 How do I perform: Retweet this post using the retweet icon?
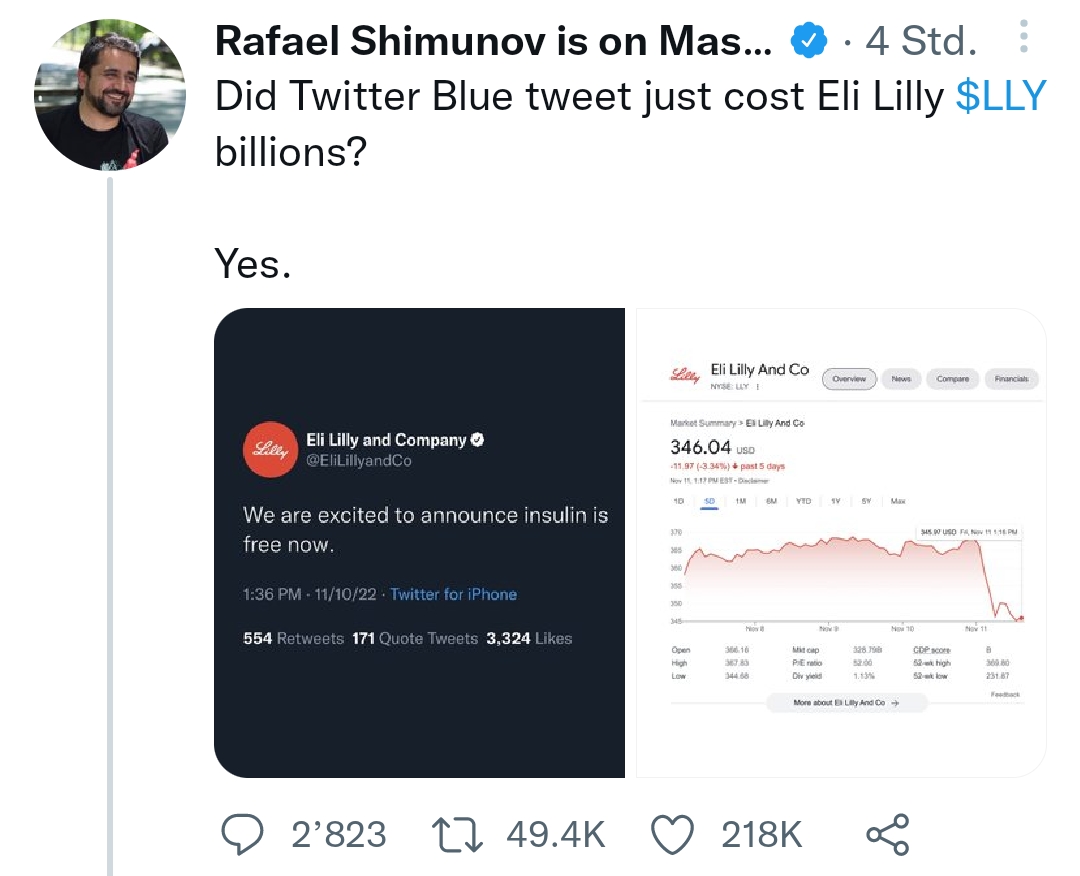click(x=456, y=835)
